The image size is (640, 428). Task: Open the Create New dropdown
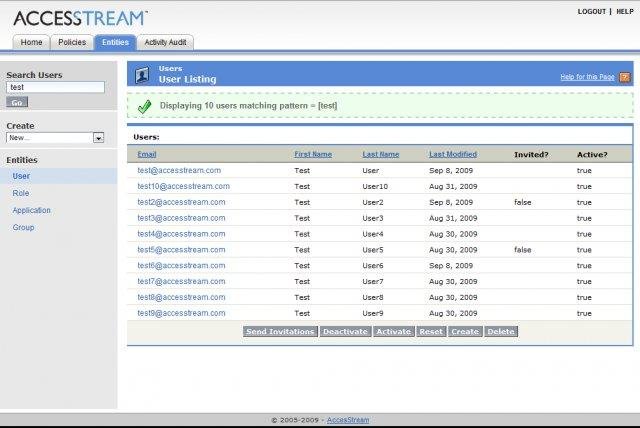pyautogui.click(x=55, y=138)
